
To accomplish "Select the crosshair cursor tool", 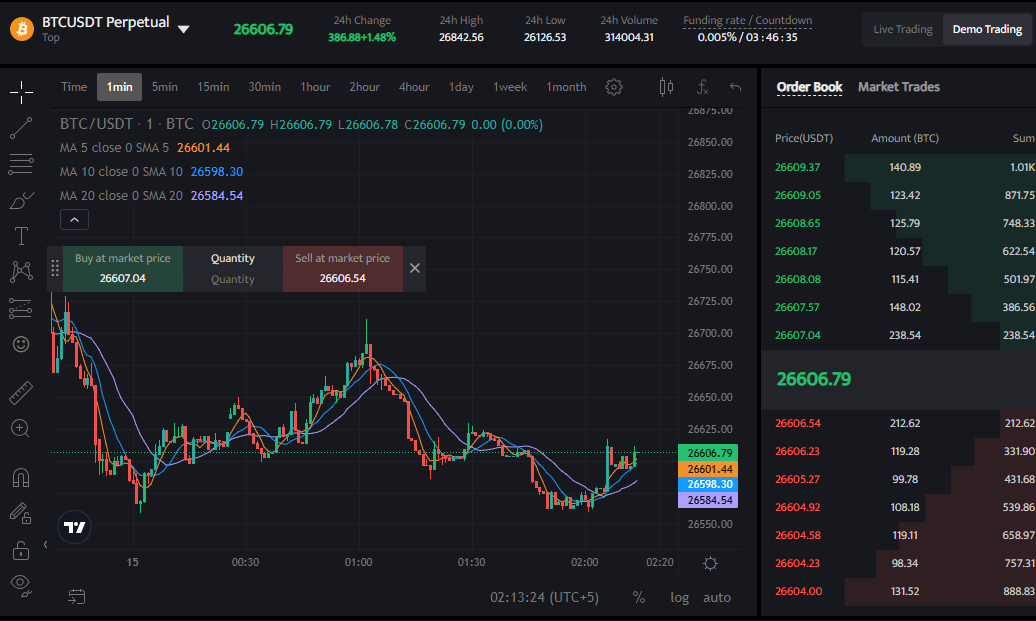I will pyautogui.click(x=21, y=92).
